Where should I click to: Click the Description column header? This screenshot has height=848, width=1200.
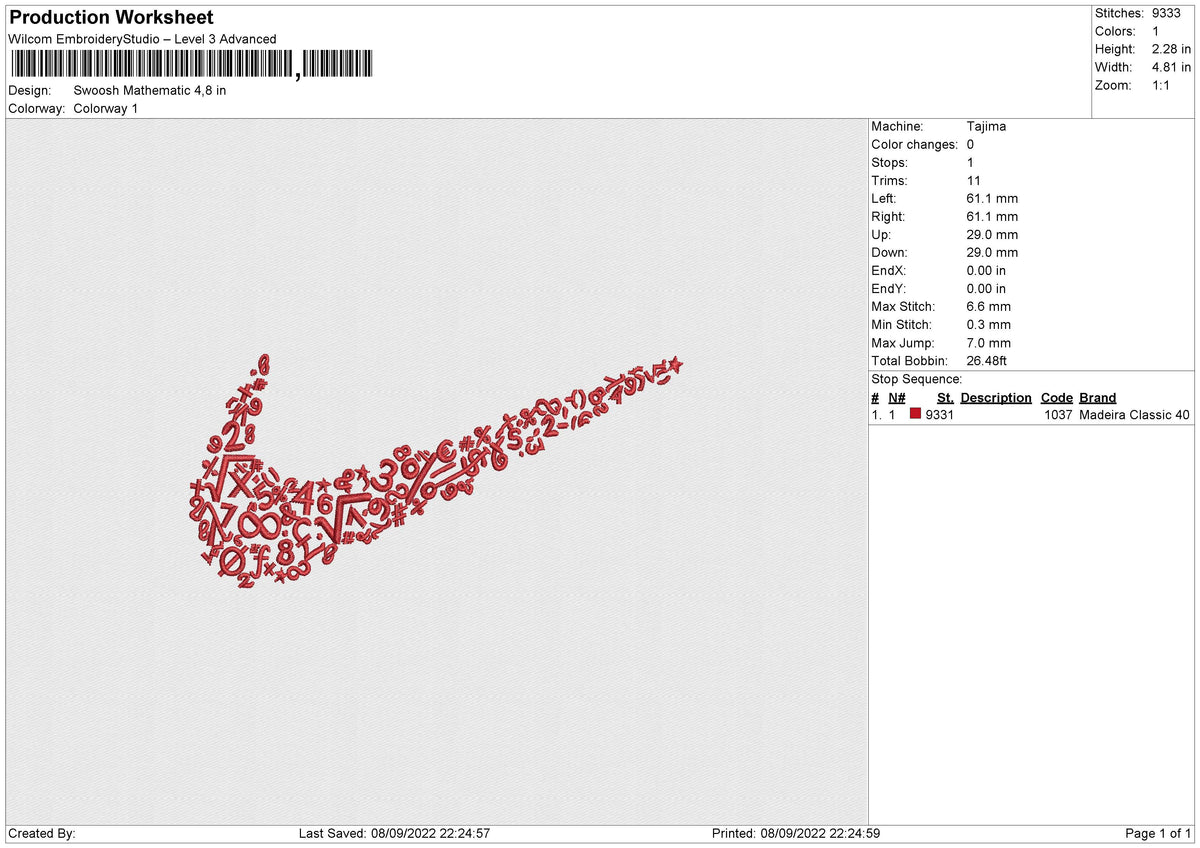pyautogui.click(x=996, y=397)
